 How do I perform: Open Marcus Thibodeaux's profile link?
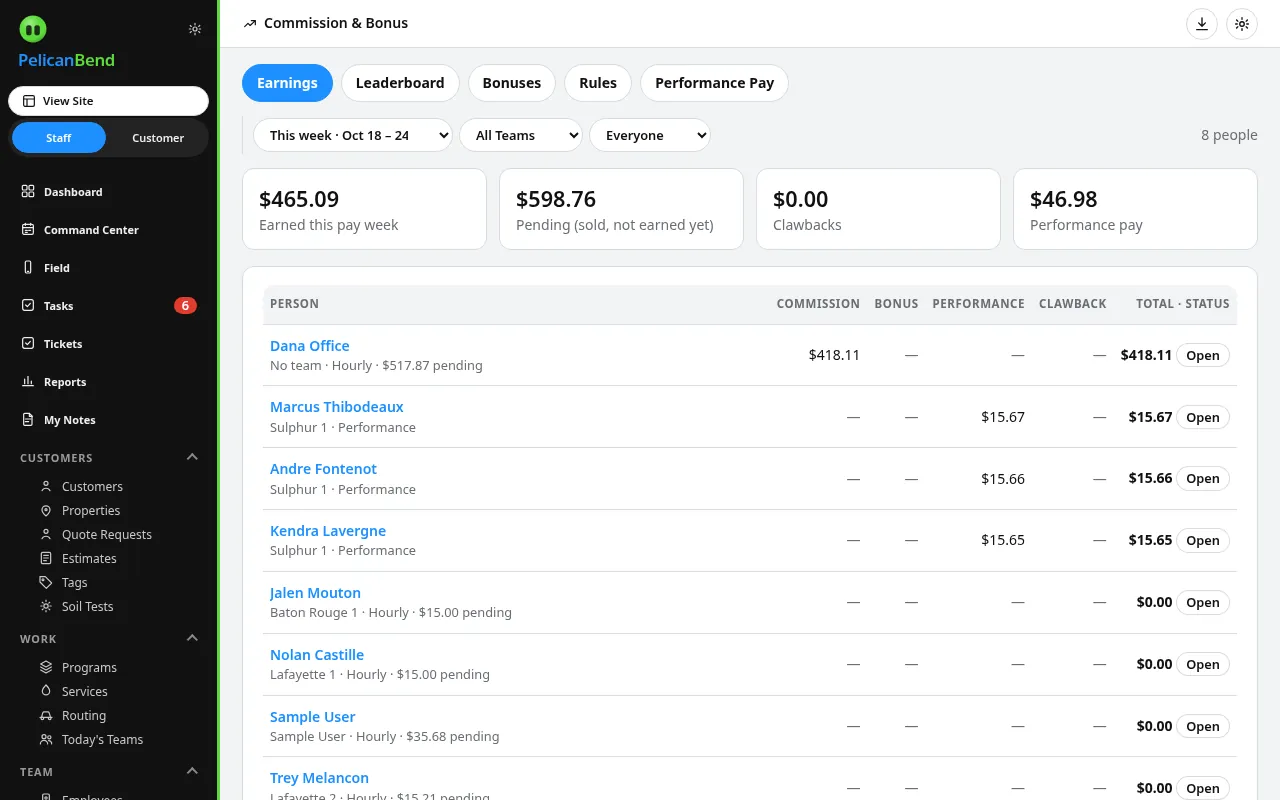[337, 407]
